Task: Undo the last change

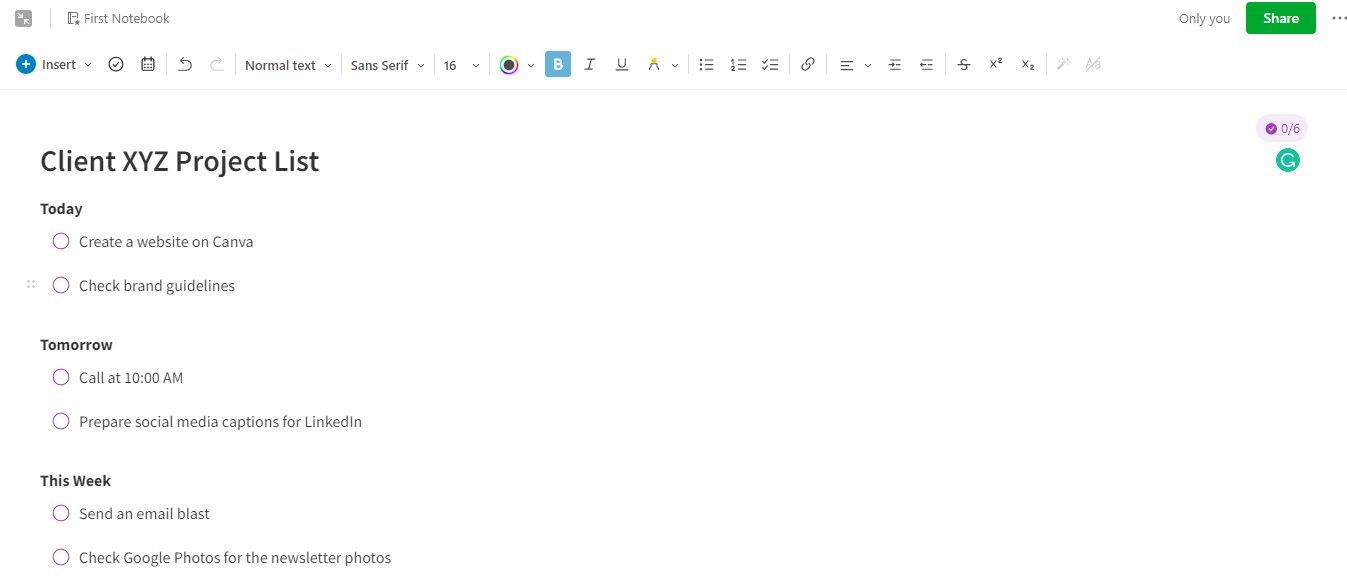Action: pyautogui.click(x=185, y=64)
